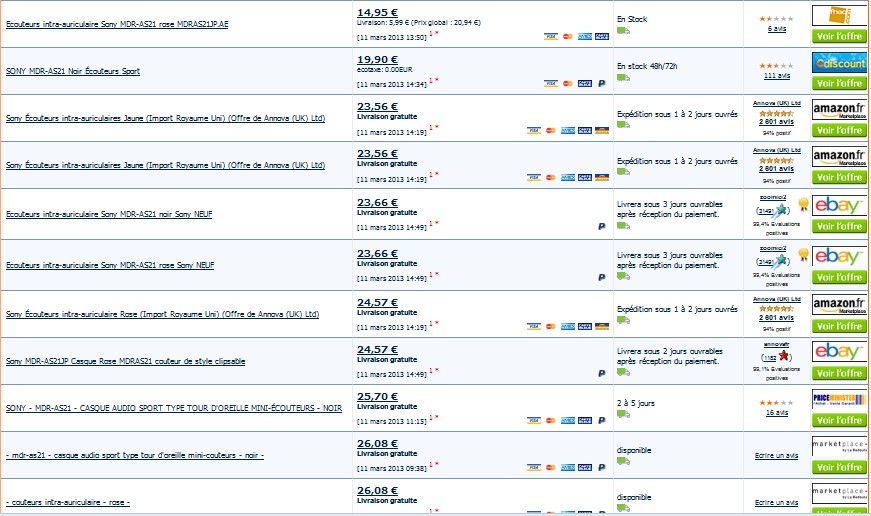Click the 14,95 € price
Screen dimensions: 871x516
377,12
